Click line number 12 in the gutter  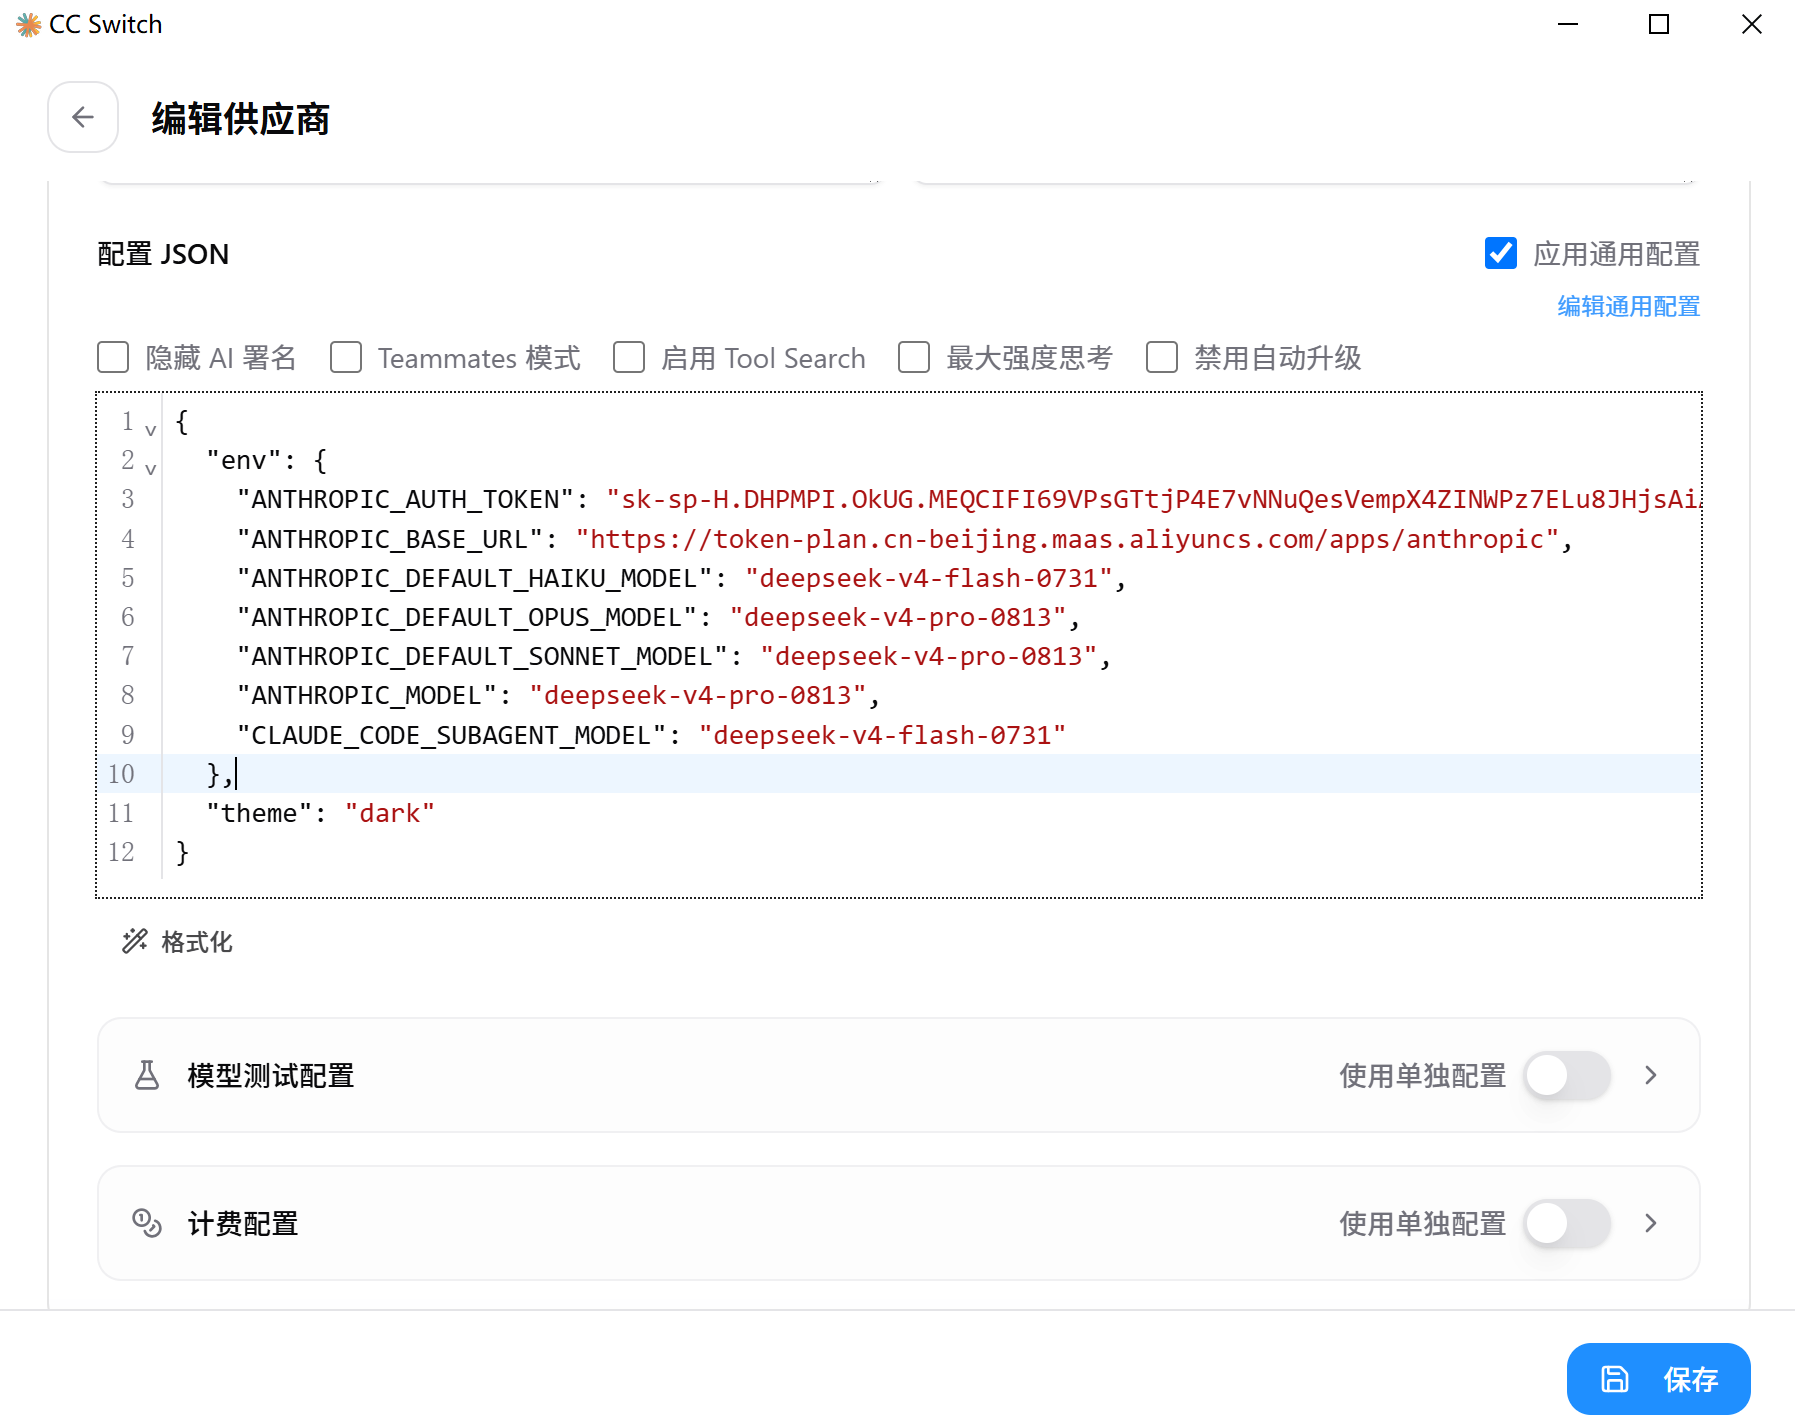[x=121, y=852]
